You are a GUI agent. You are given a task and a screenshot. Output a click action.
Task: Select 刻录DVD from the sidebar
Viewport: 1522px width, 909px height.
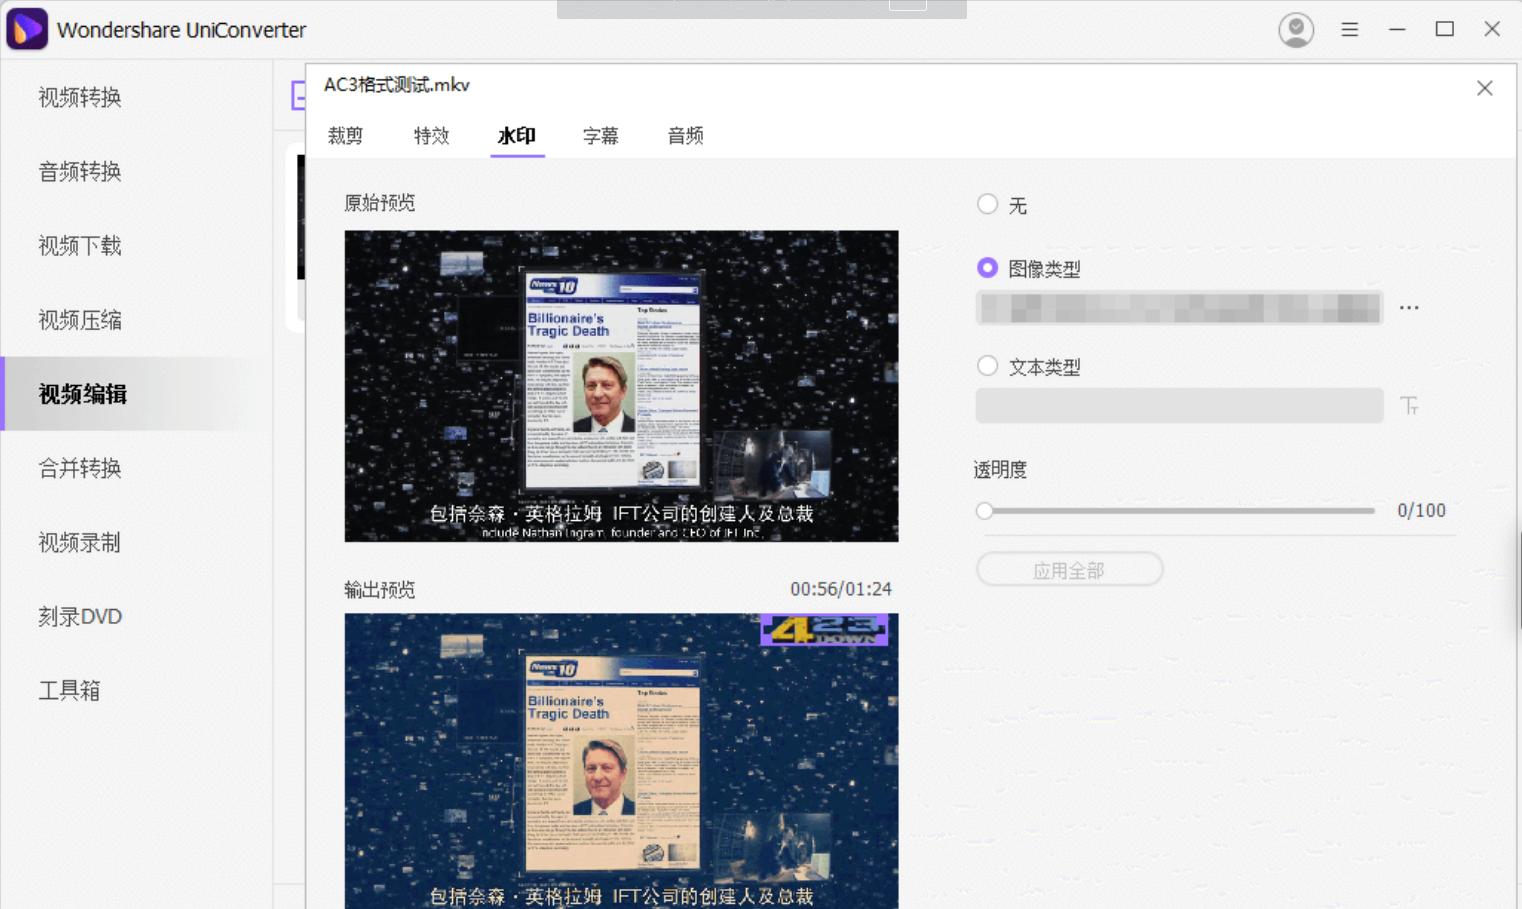click(x=80, y=616)
